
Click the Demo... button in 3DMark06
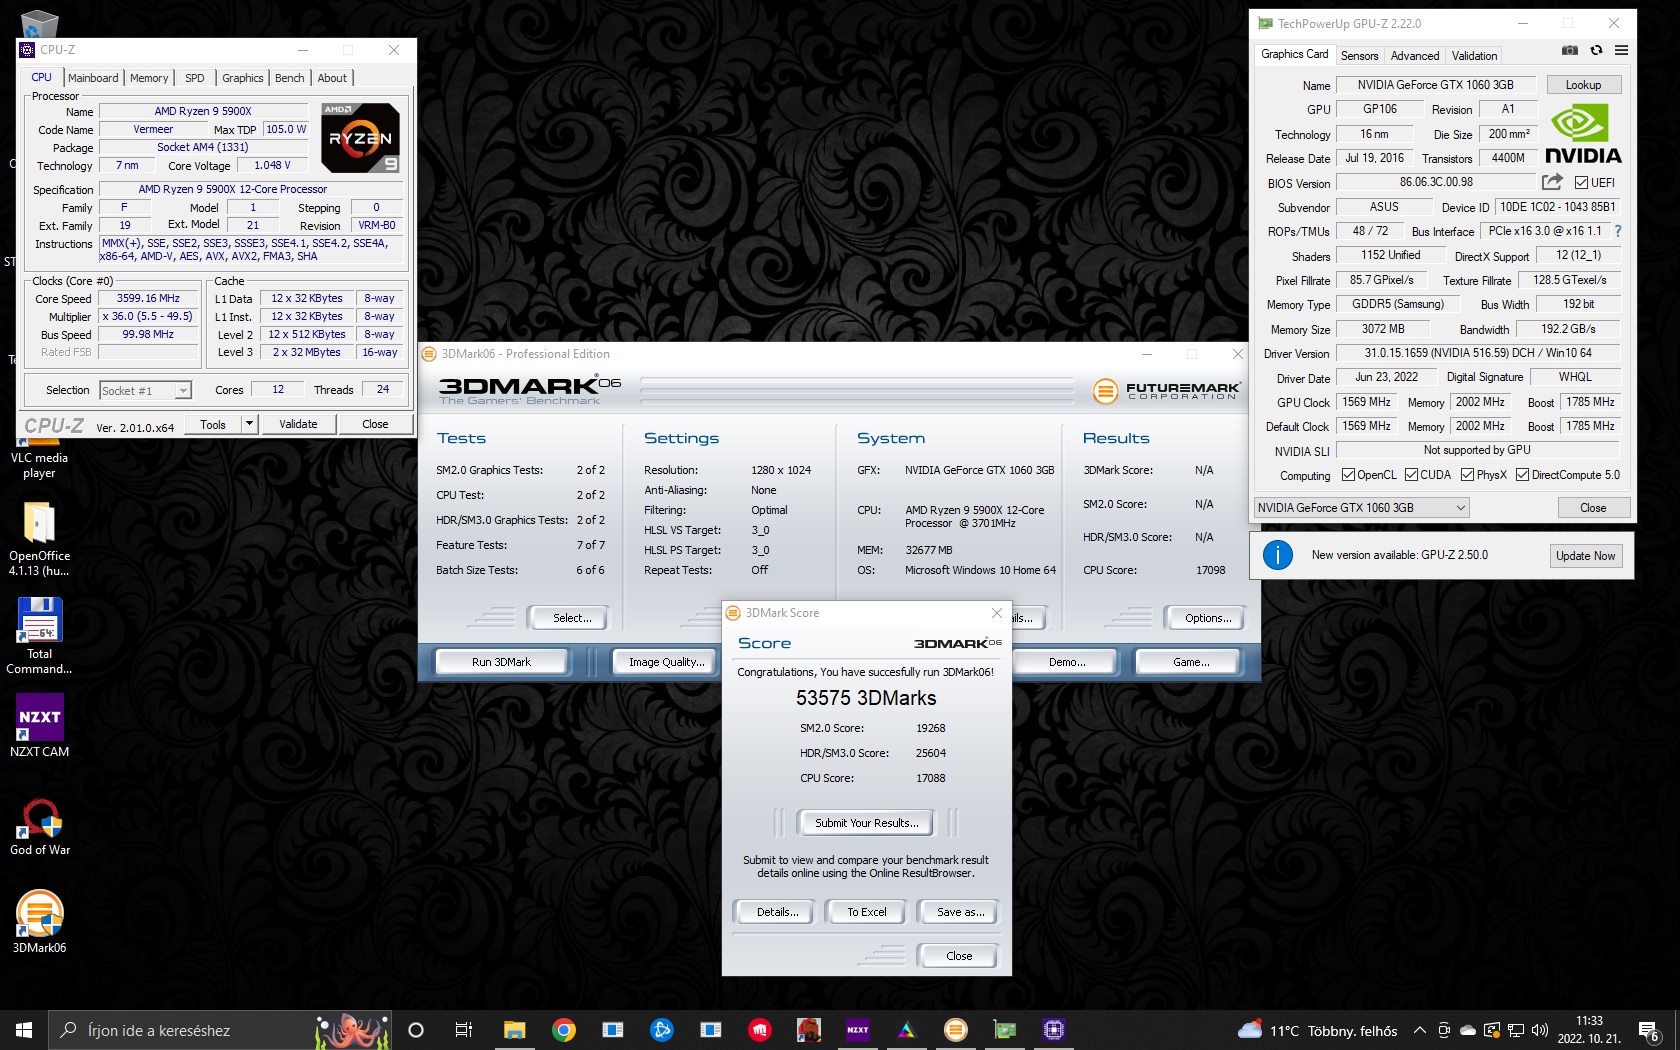tap(1067, 662)
